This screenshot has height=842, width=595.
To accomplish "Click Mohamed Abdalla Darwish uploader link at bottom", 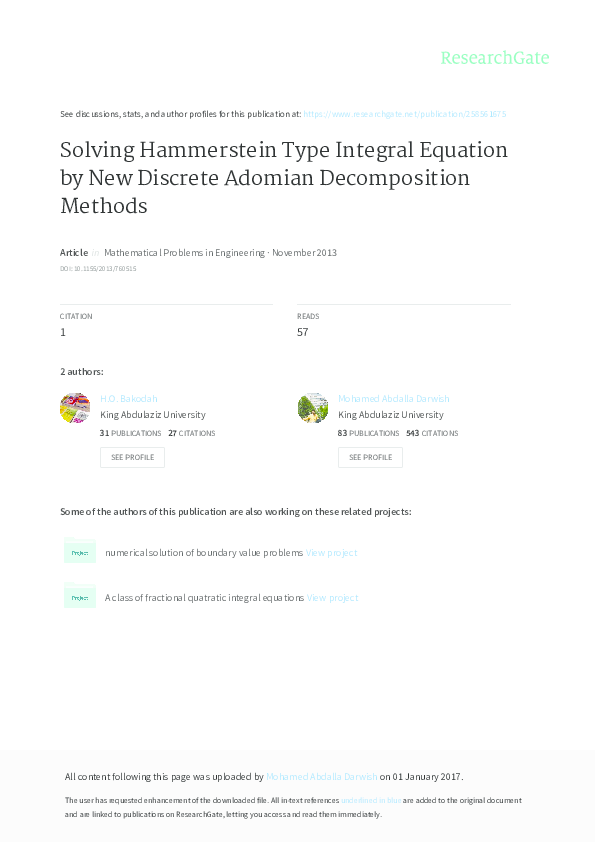I will coord(321,775).
